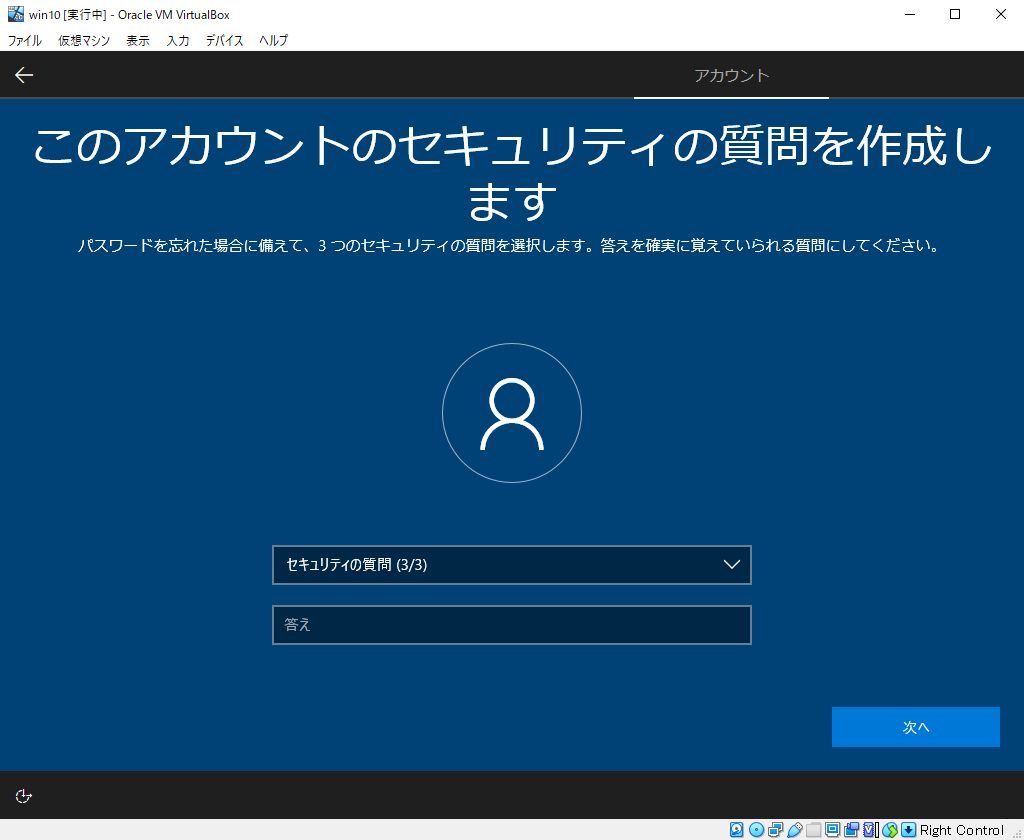The image size is (1024, 840).
Task: Click the USB devices status icon
Action: tap(794, 829)
